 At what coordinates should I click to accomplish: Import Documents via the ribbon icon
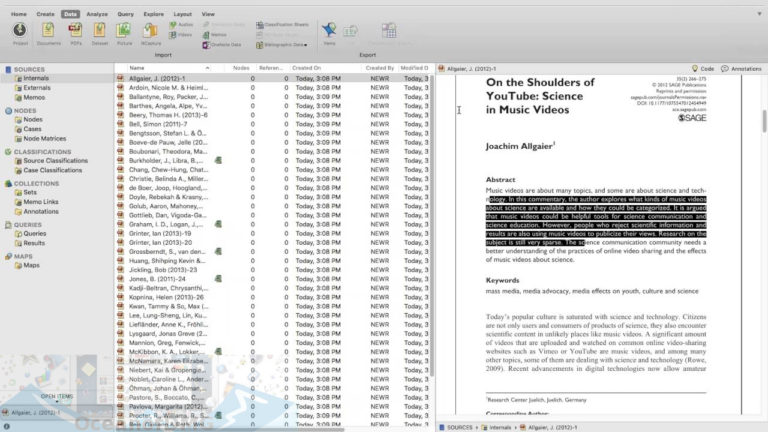[48, 33]
